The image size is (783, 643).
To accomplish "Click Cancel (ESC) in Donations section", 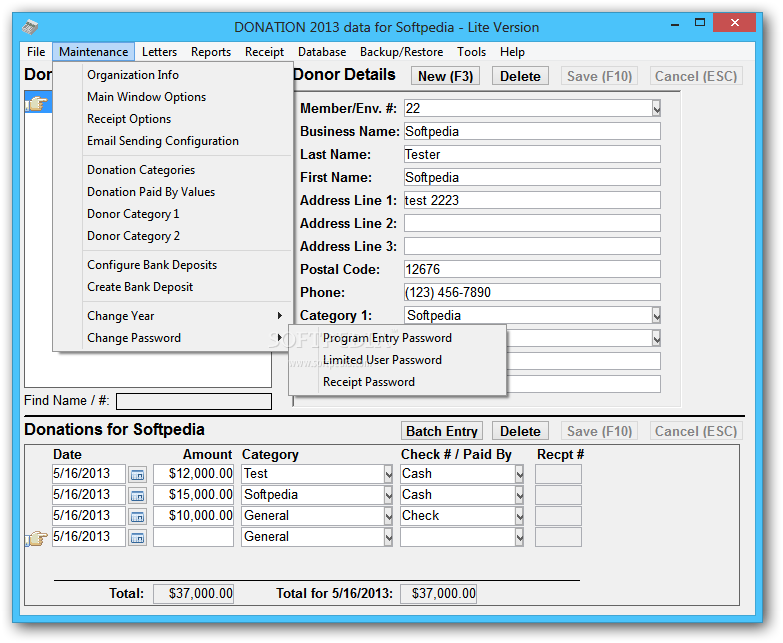I will point(696,431).
